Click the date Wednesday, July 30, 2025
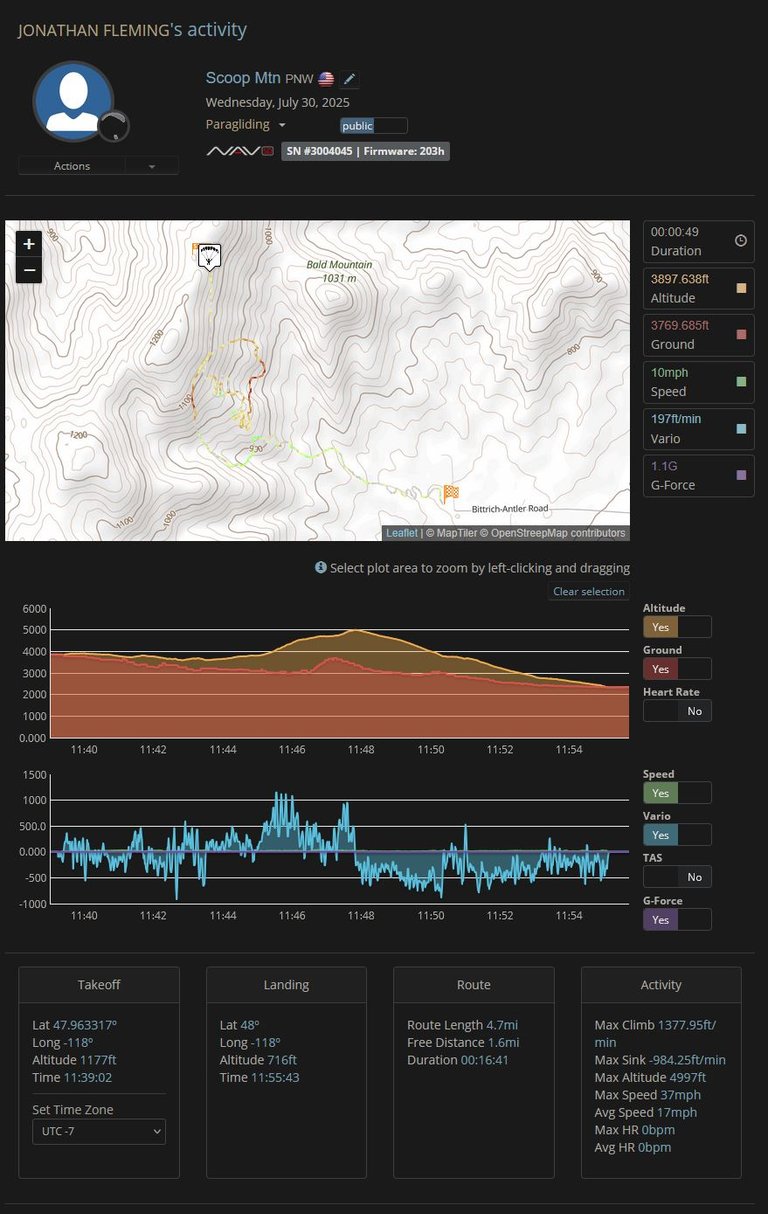The width and height of the screenshot is (768, 1214). tap(278, 102)
